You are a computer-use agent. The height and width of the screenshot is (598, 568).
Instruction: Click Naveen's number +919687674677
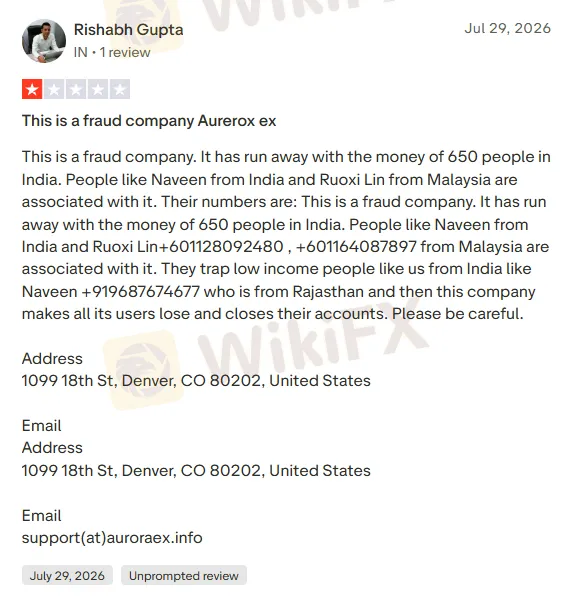140,292
